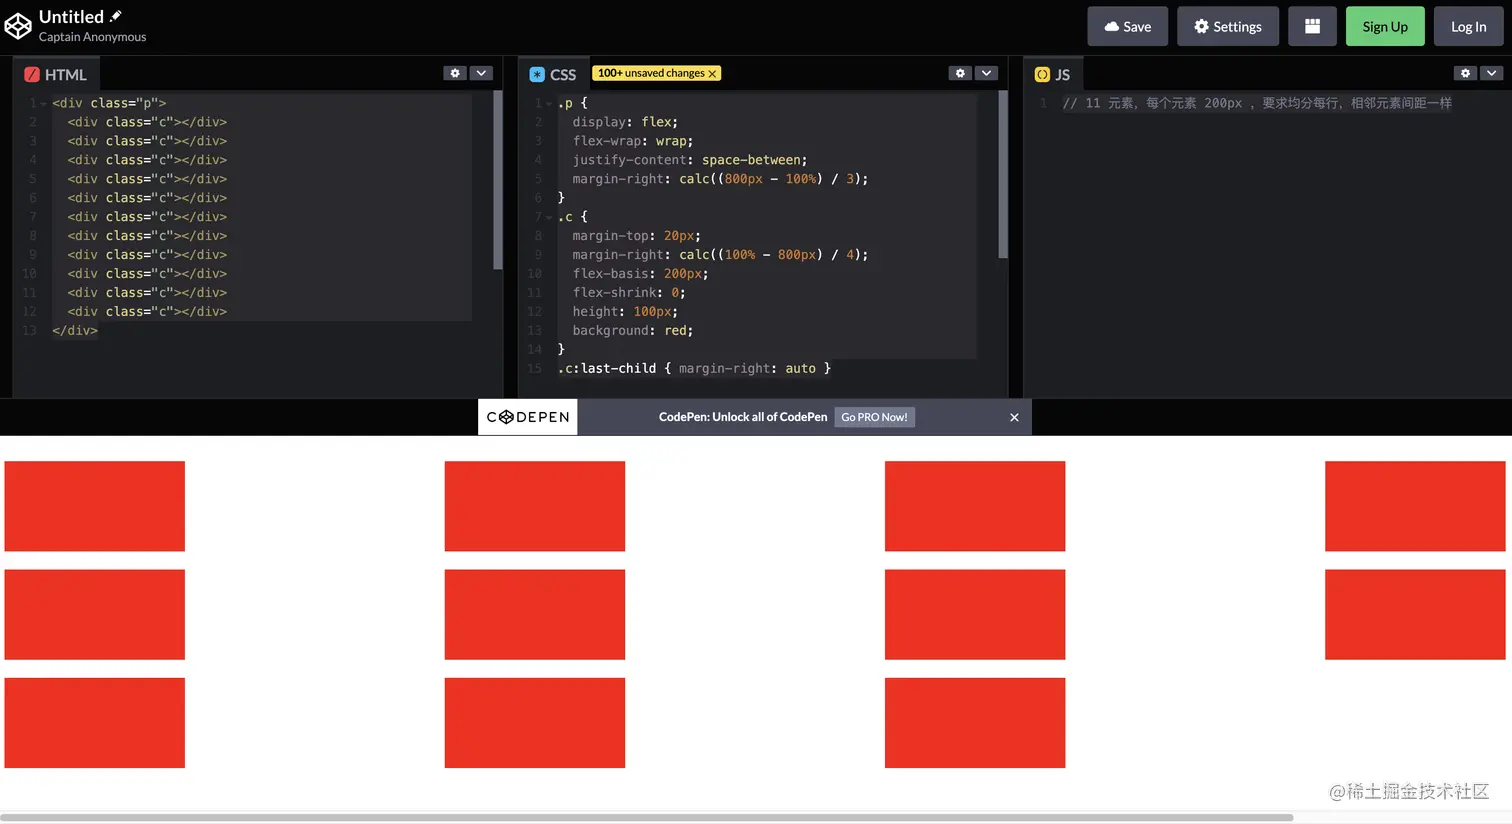Click the green Sign Up button
This screenshot has width=1512, height=824.
(1385, 27)
